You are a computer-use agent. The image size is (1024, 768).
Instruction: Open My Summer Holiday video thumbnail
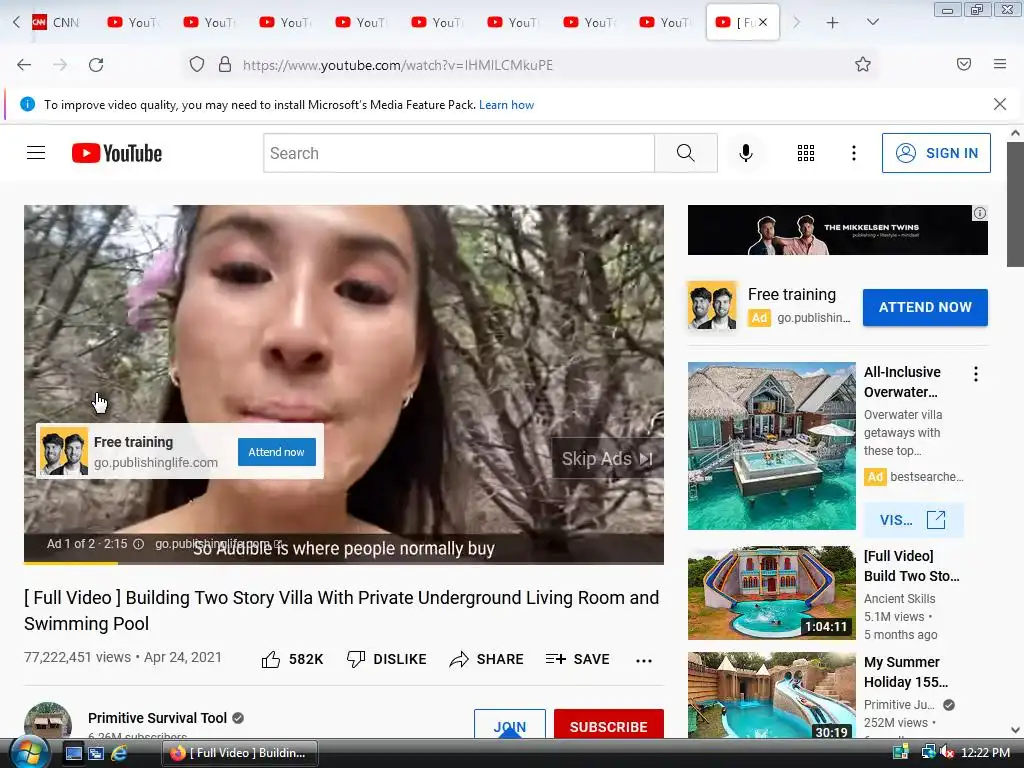click(x=771, y=695)
